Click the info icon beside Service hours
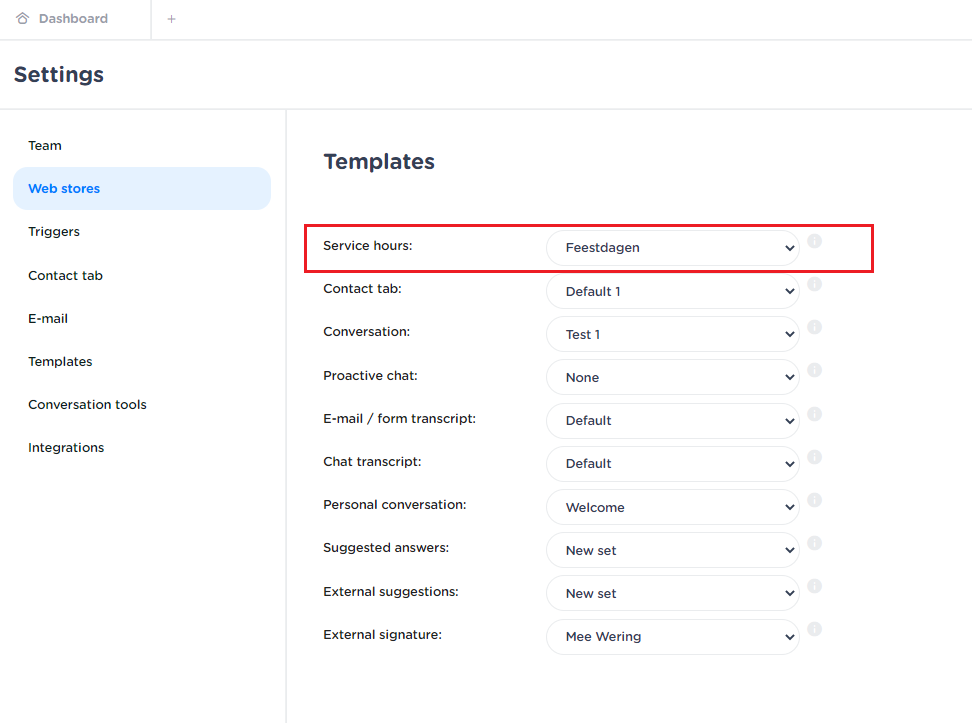Image resolution: width=972 pixels, height=723 pixels. pyautogui.click(x=814, y=241)
